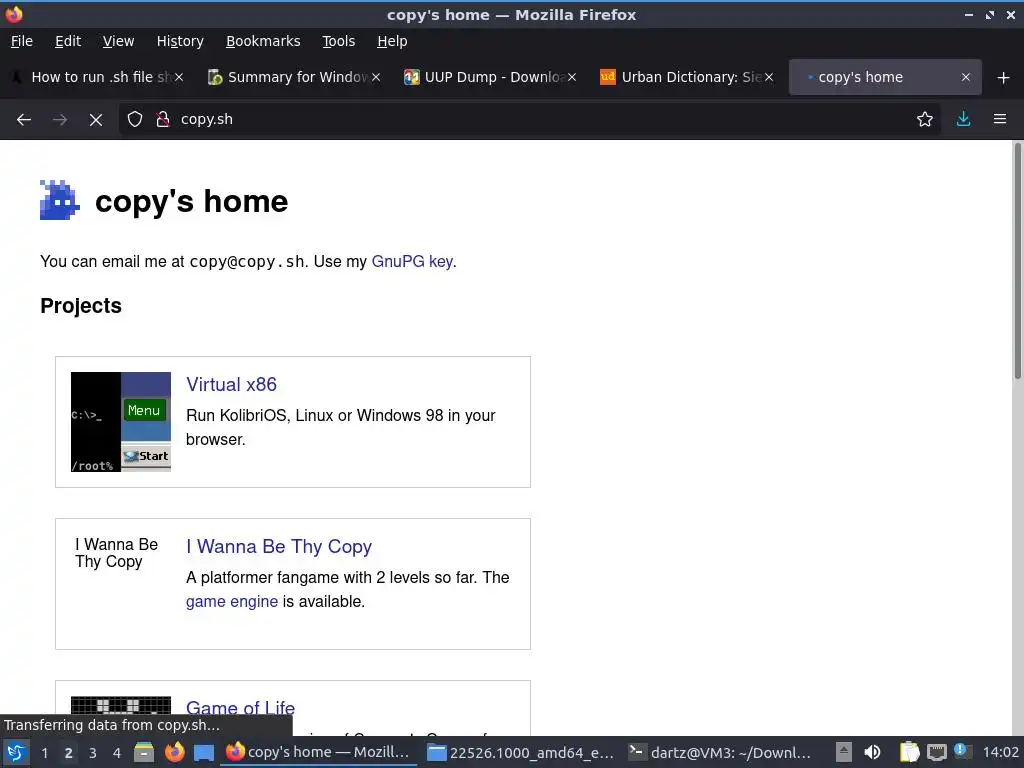1024x768 pixels.
Task: Close the 'Summary for Windows' tab
Action: [x=376, y=78]
